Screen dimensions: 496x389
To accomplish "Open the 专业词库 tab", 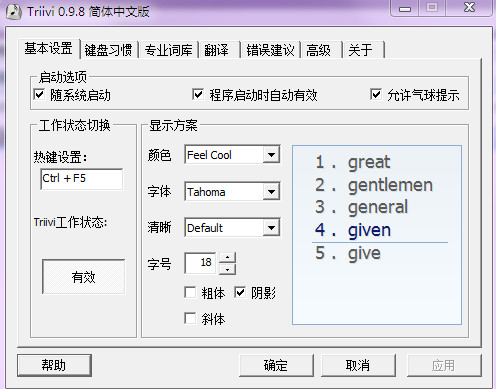I will tap(168, 50).
